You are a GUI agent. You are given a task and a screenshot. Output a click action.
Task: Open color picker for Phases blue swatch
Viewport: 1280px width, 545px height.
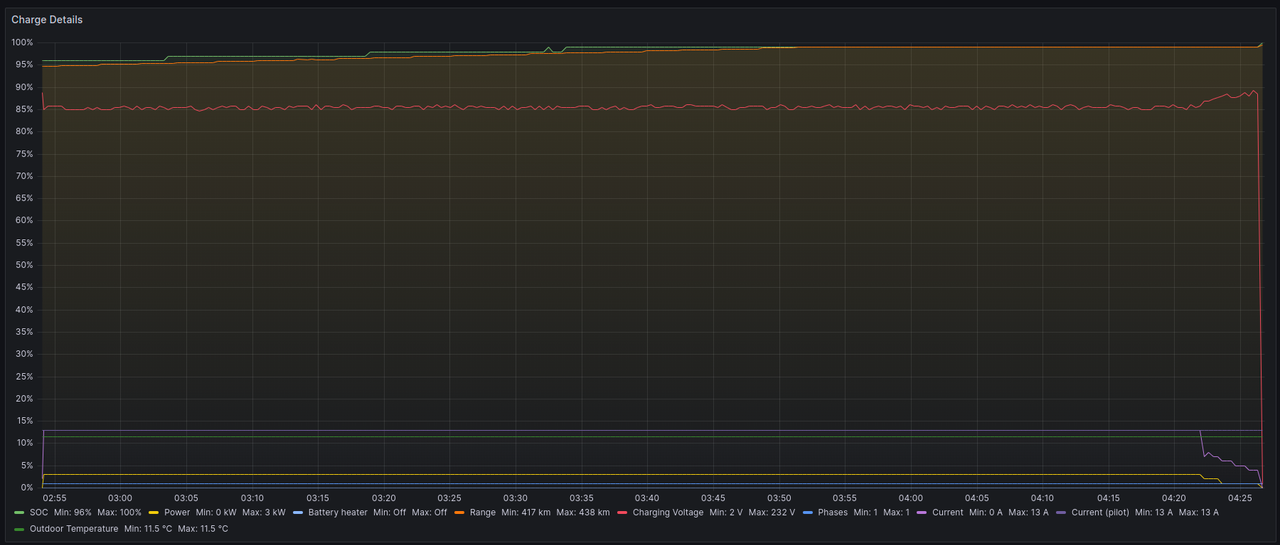click(x=808, y=512)
